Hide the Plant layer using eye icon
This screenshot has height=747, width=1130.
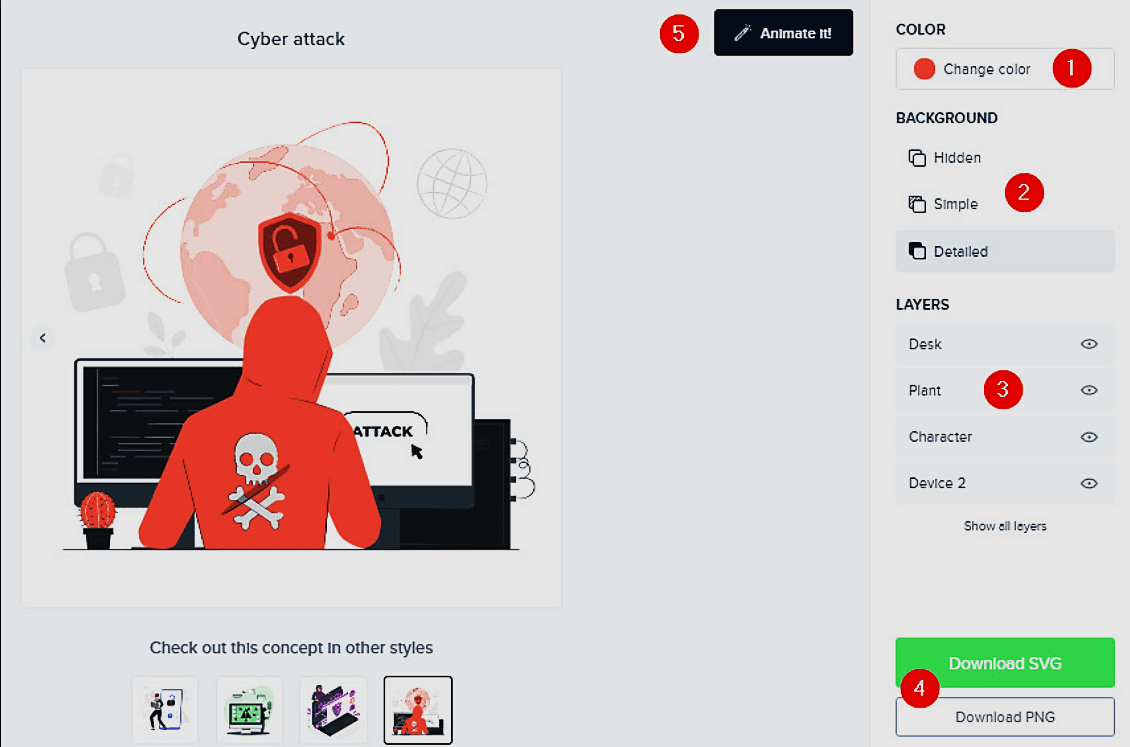point(1089,391)
